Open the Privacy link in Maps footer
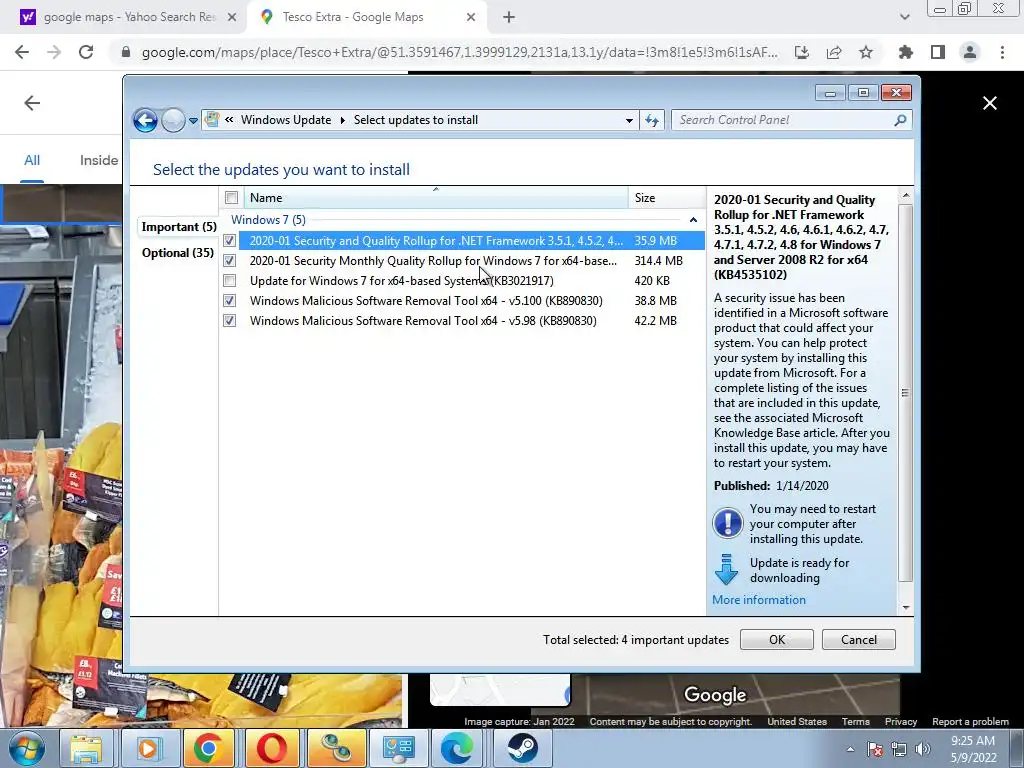Viewport: 1024px width, 768px height. [x=901, y=722]
